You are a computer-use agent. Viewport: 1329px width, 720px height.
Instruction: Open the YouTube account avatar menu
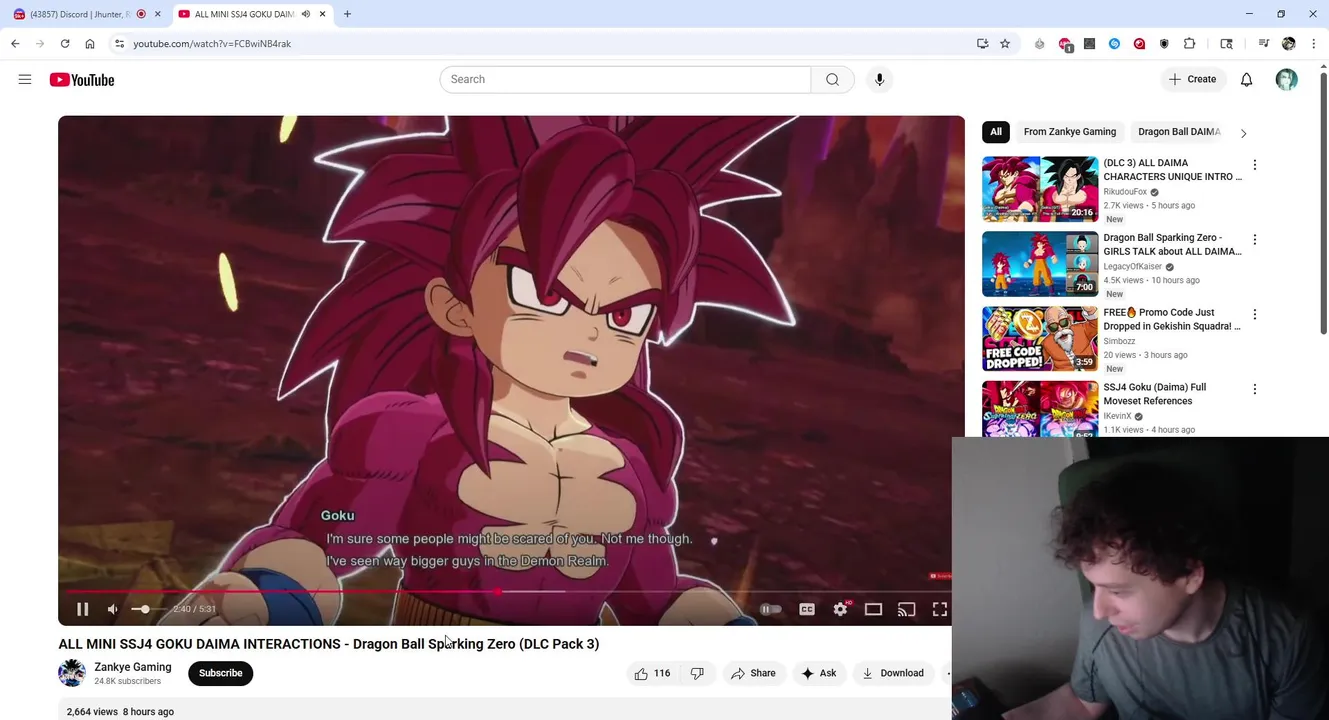pos(1286,79)
